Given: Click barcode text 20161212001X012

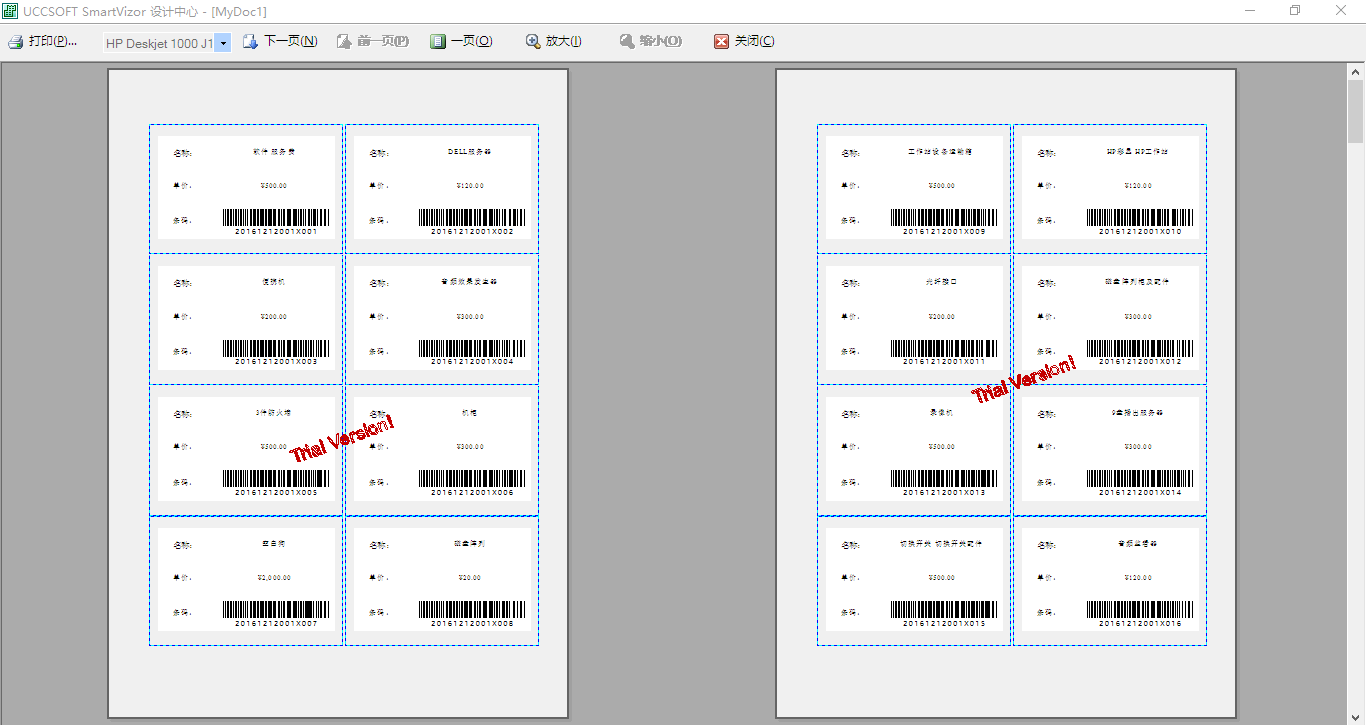Looking at the screenshot, I should [1140, 362].
